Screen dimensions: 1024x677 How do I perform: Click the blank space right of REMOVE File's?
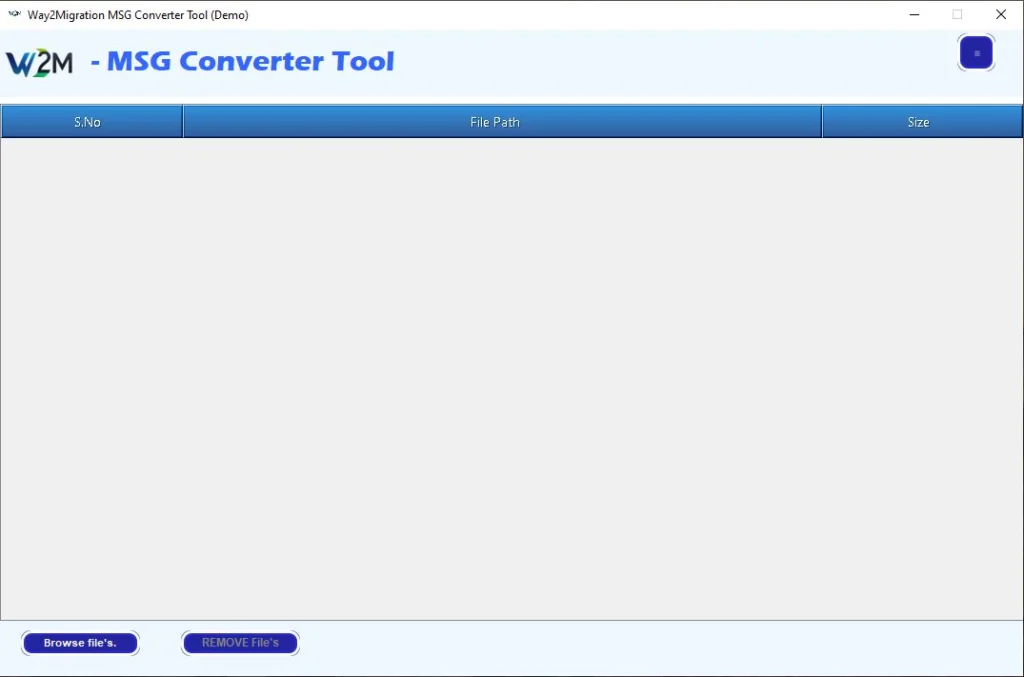pos(650,643)
